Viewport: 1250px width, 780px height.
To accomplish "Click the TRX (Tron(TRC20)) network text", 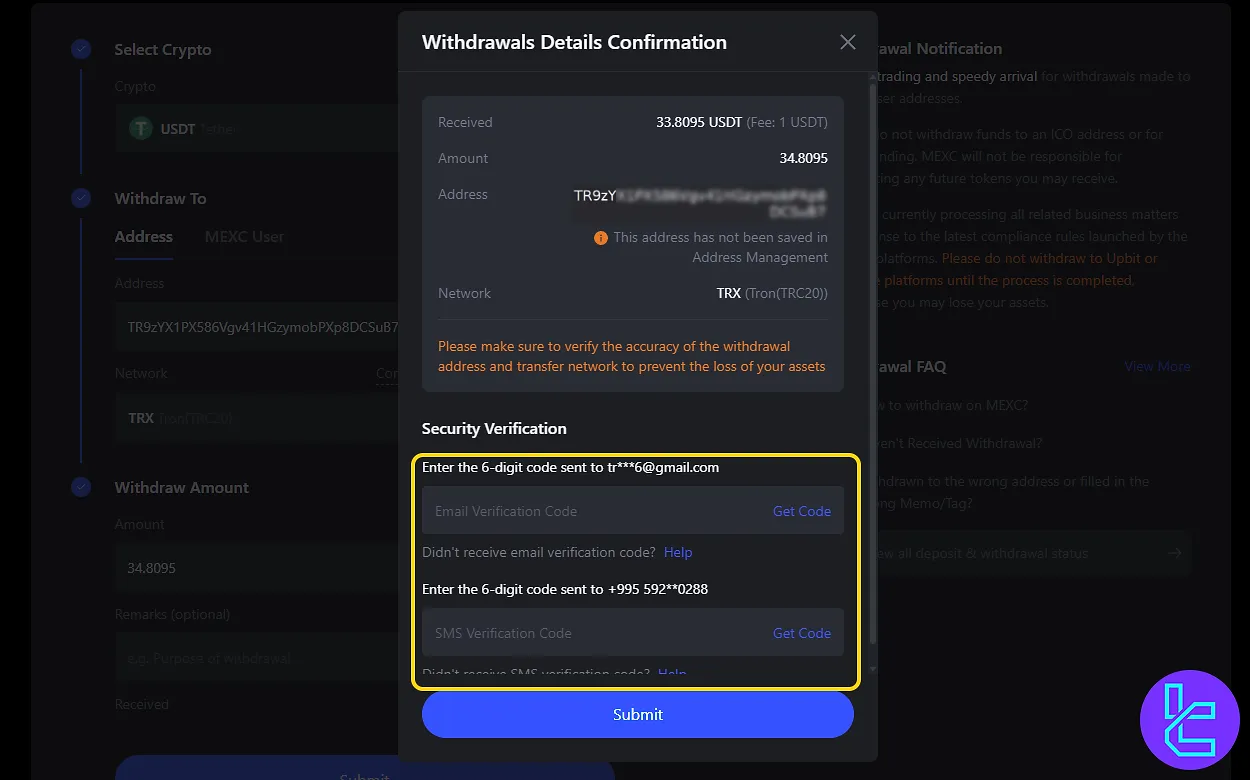I will (772, 293).
